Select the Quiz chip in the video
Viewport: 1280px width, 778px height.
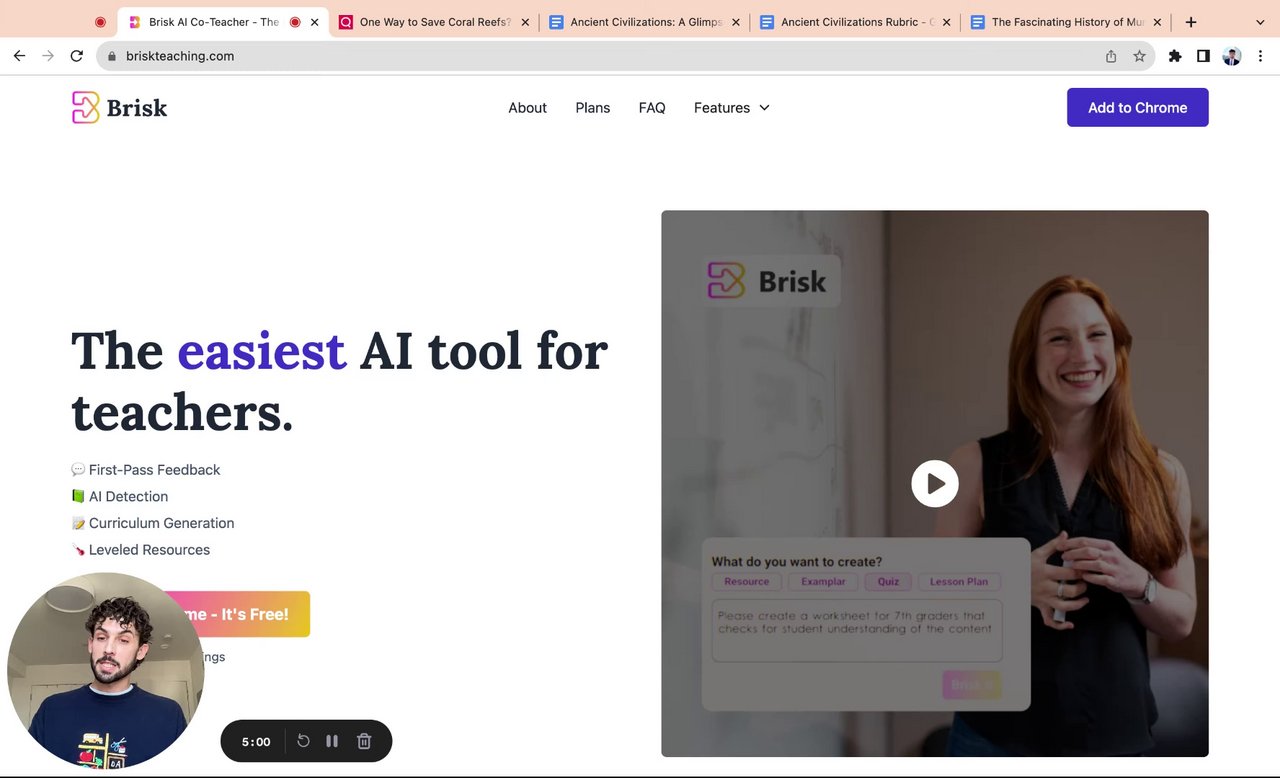point(888,582)
